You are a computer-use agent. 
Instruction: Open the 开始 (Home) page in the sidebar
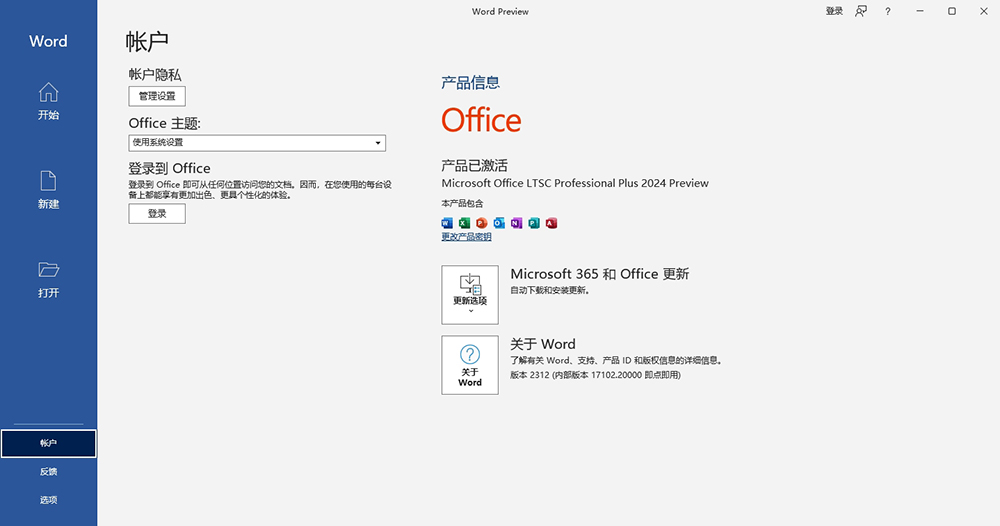(48, 101)
